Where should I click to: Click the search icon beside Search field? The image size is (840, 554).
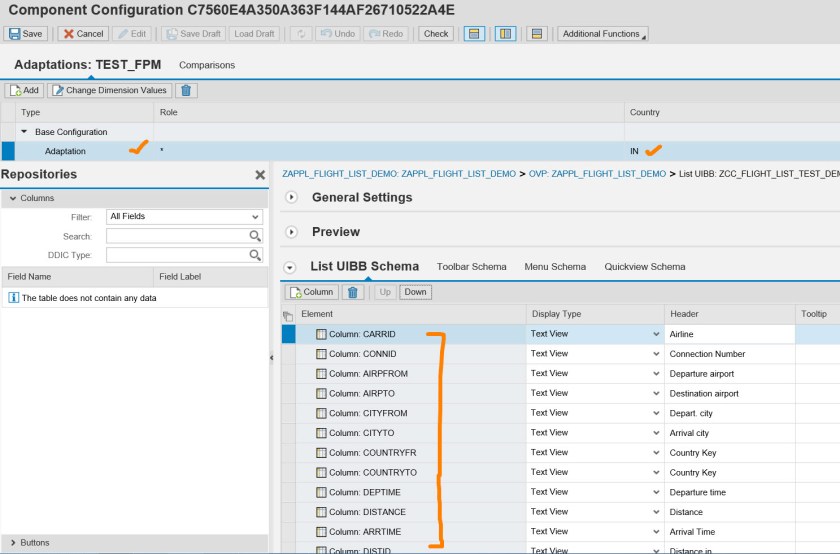[255, 236]
